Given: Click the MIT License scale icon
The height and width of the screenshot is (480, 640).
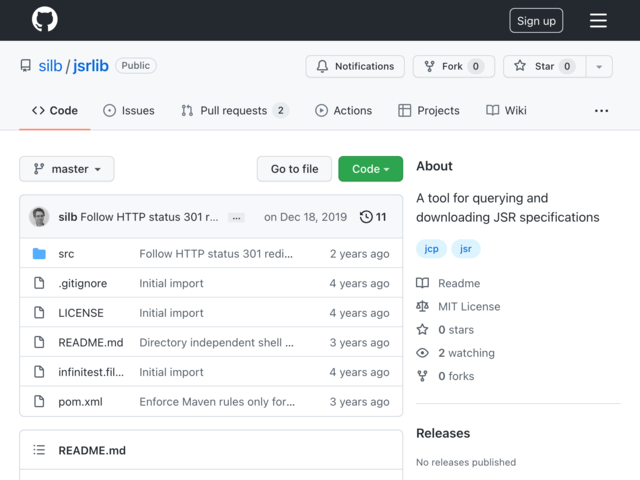Looking at the screenshot, I should tap(422, 306).
